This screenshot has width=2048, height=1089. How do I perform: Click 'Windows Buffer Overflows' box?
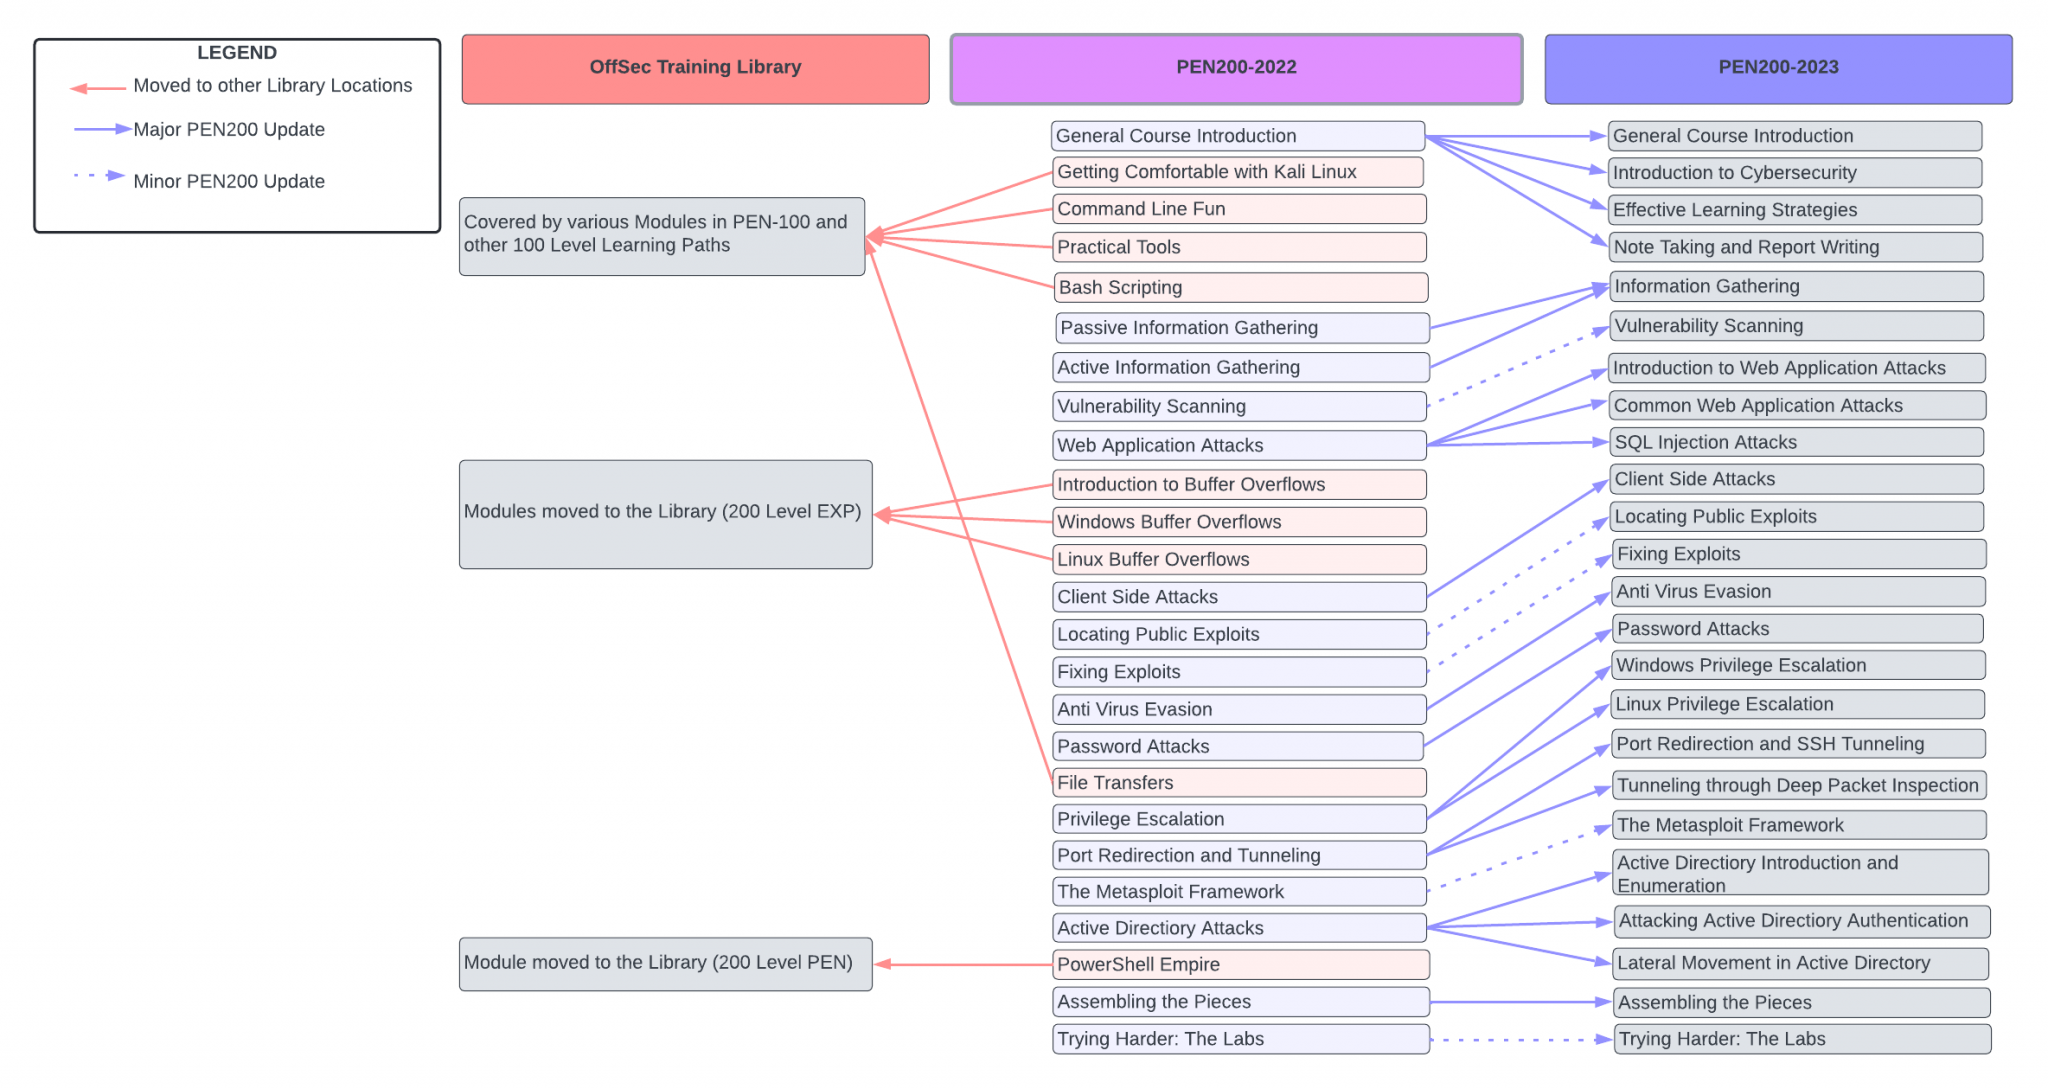pyautogui.click(x=1239, y=522)
